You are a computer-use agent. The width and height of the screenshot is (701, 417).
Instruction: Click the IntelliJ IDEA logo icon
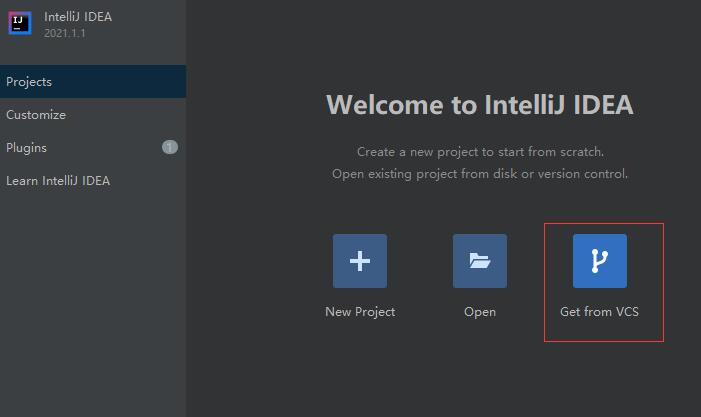pyautogui.click(x=20, y=24)
